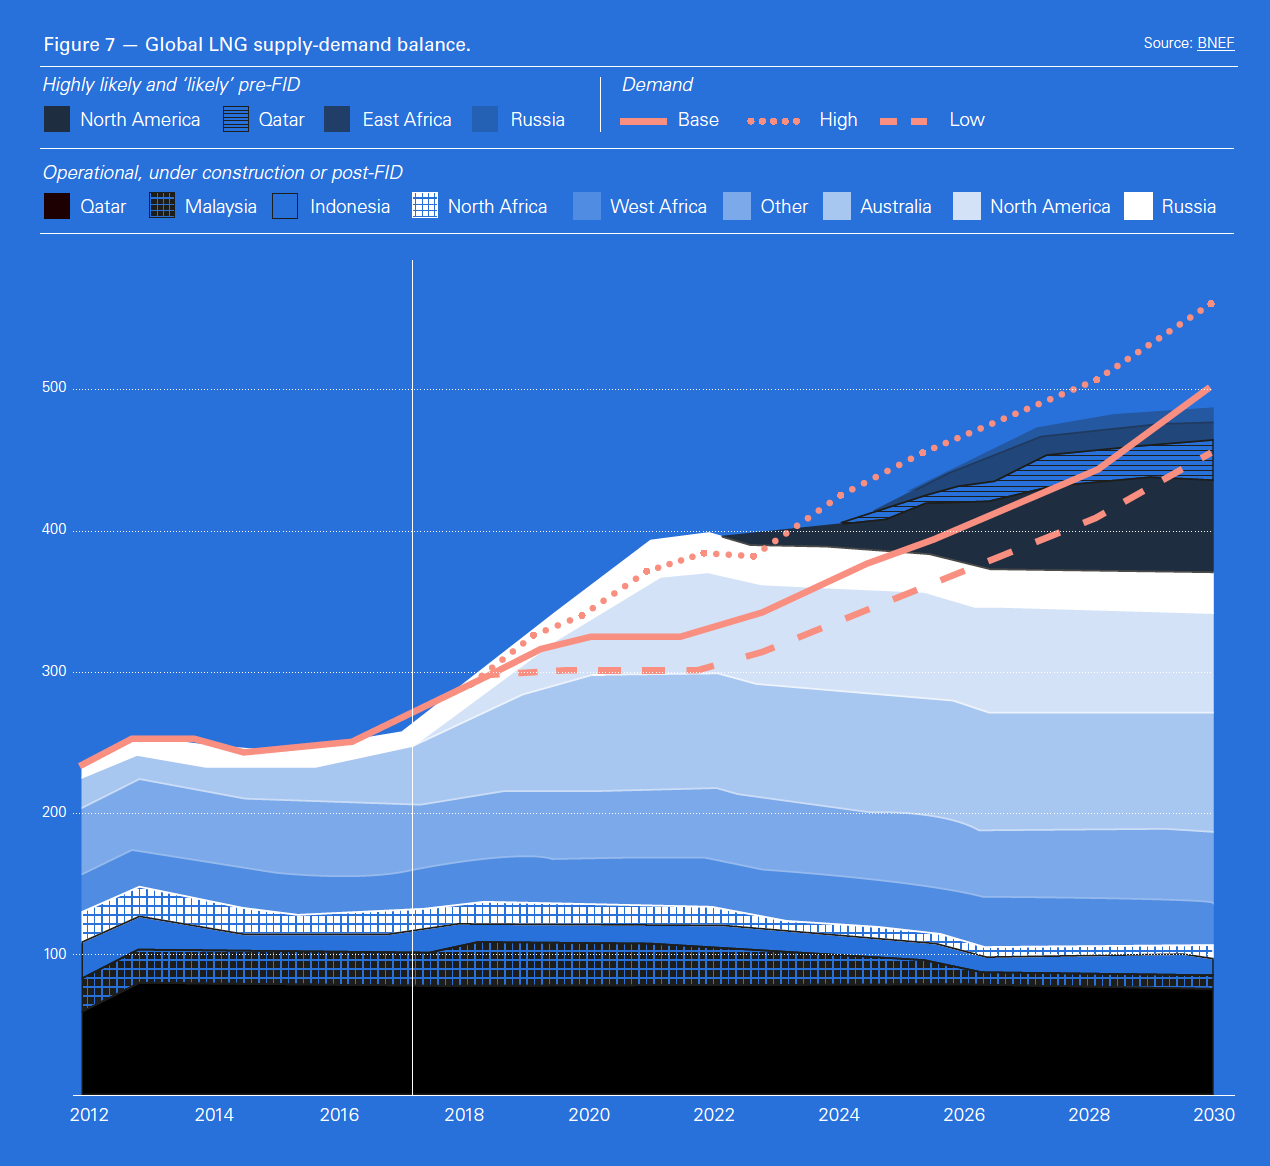Viewport: 1270px width, 1166px height.
Task: Select the dotted High demand line icon
Action: [774, 121]
